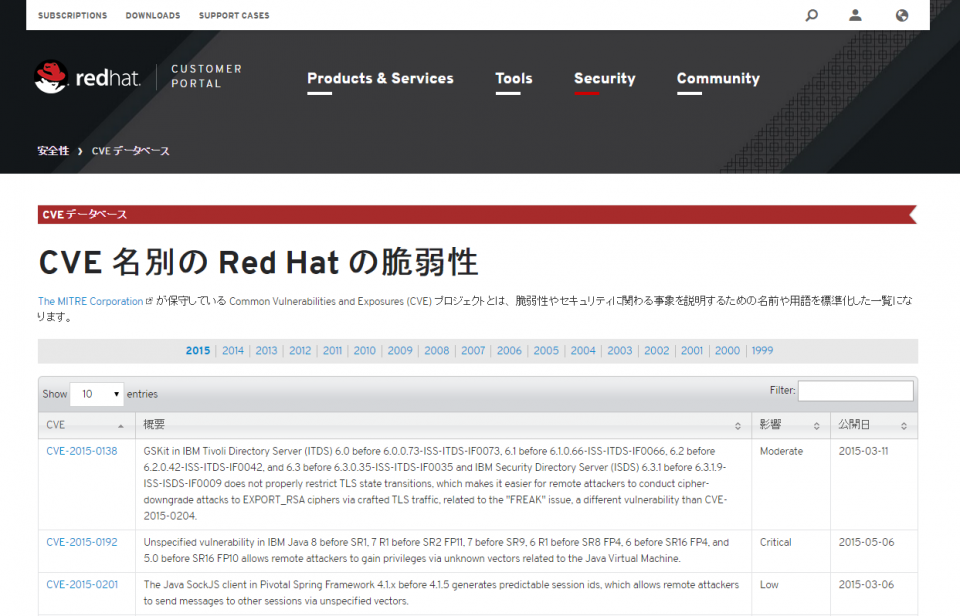Select the 1999 year filter

coord(763,350)
